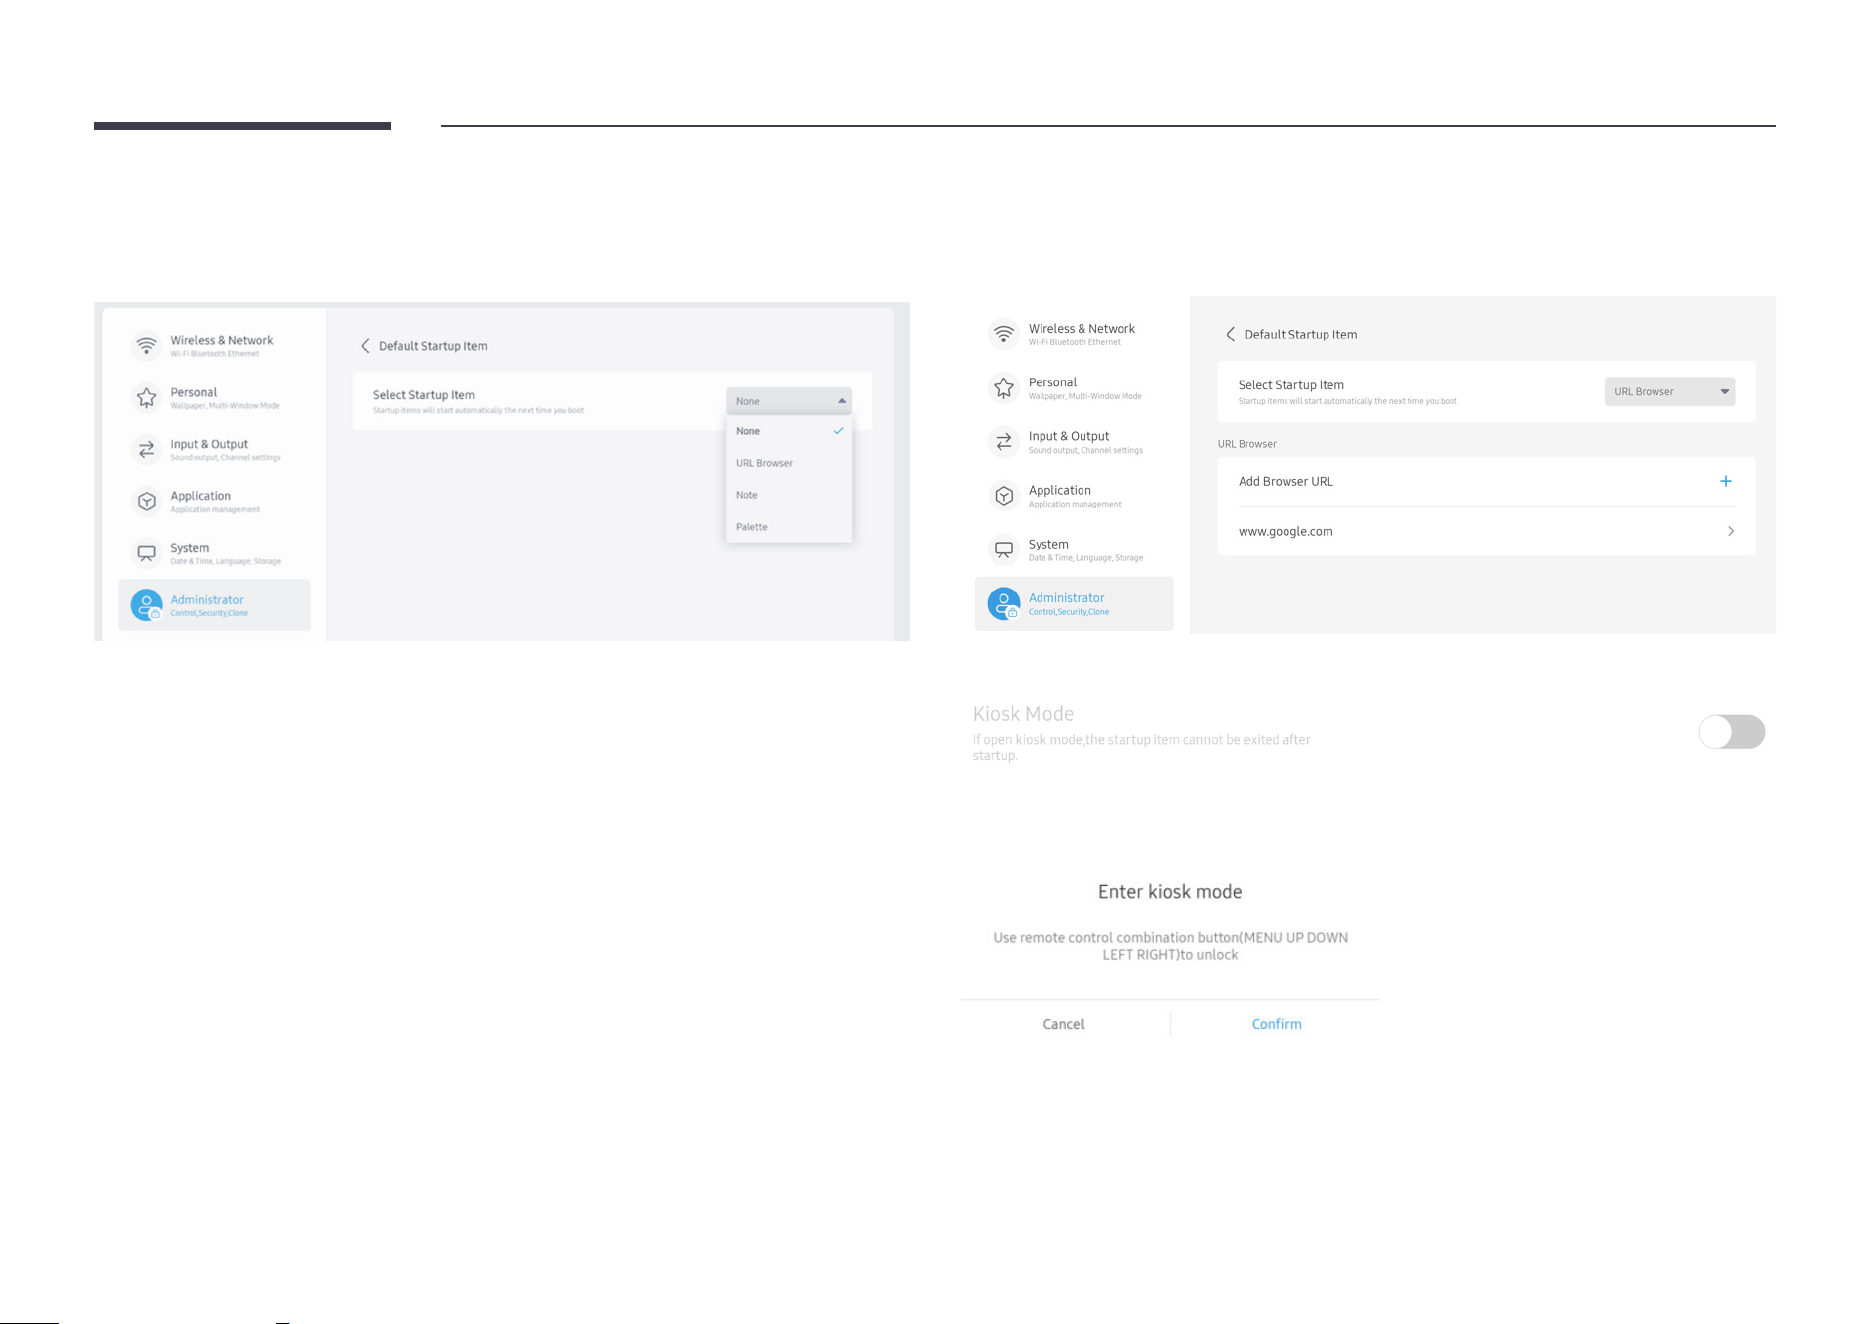Open Personal settings in right screenshot
This screenshot has width=1872, height=1324.
coord(1074,387)
